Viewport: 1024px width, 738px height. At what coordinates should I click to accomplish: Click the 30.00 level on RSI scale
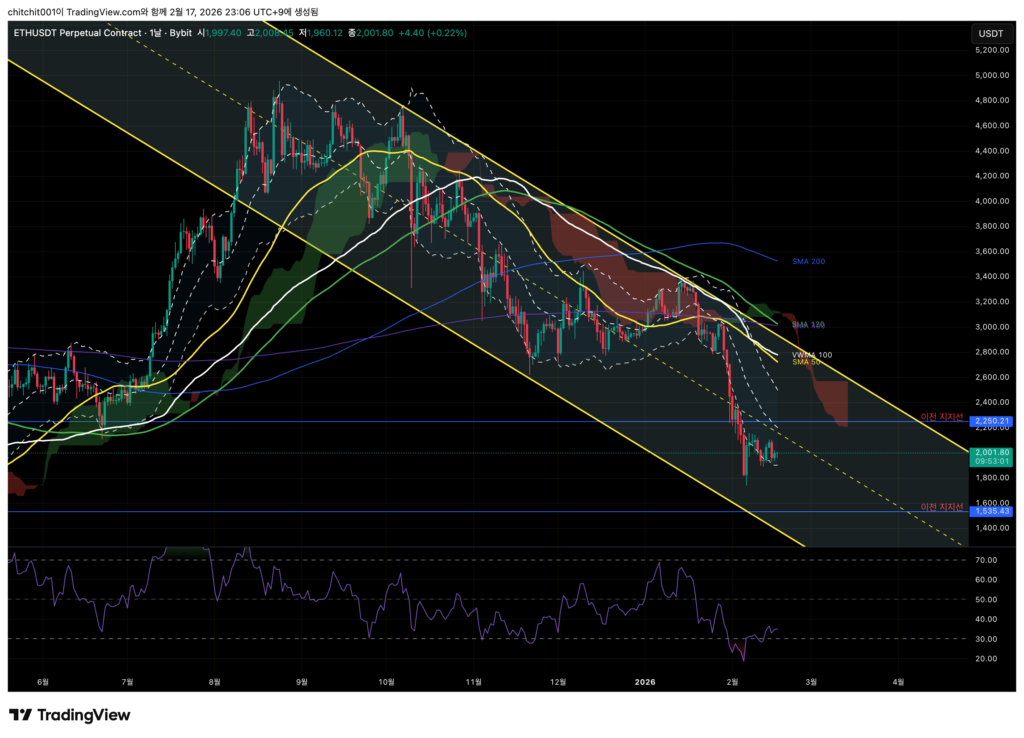click(988, 639)
